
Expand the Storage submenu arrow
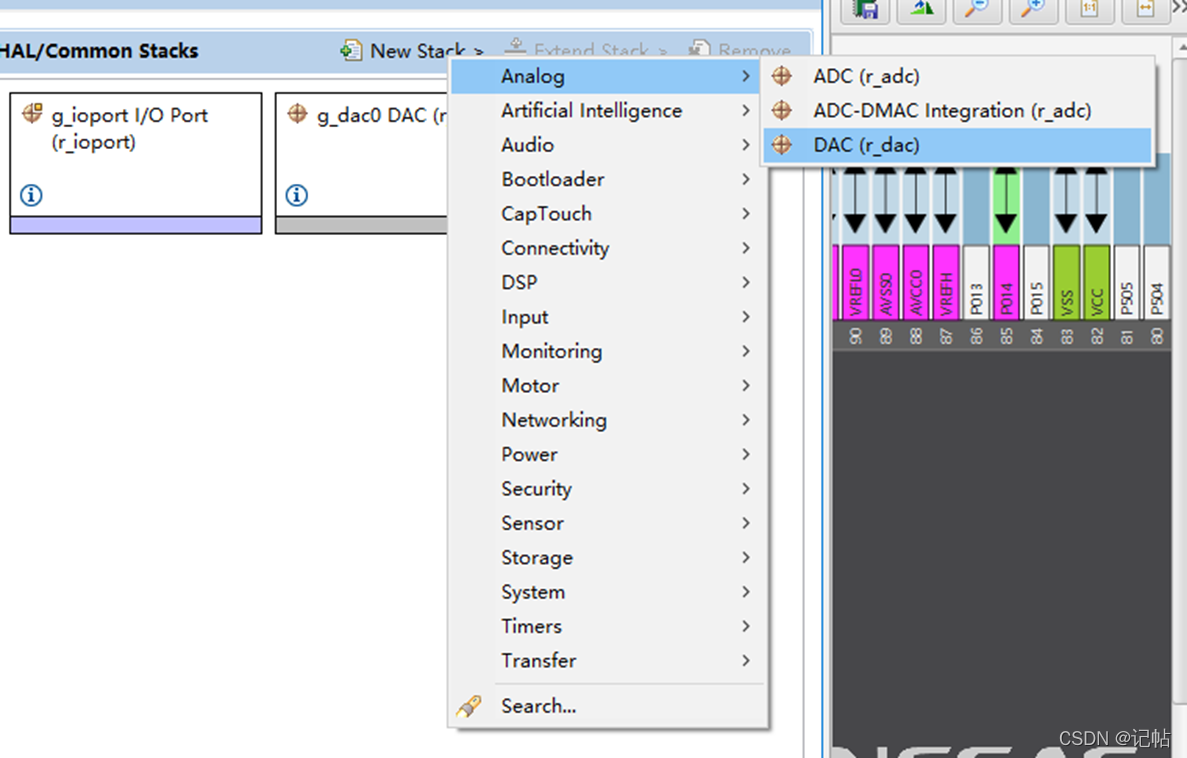click(x=746, y=557)
